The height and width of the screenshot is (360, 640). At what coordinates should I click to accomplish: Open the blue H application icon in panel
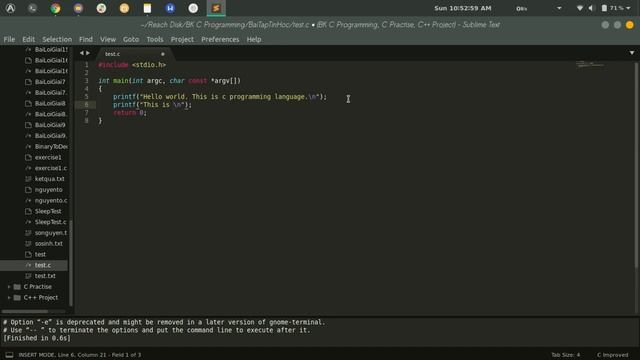click(x=170, y=8)
